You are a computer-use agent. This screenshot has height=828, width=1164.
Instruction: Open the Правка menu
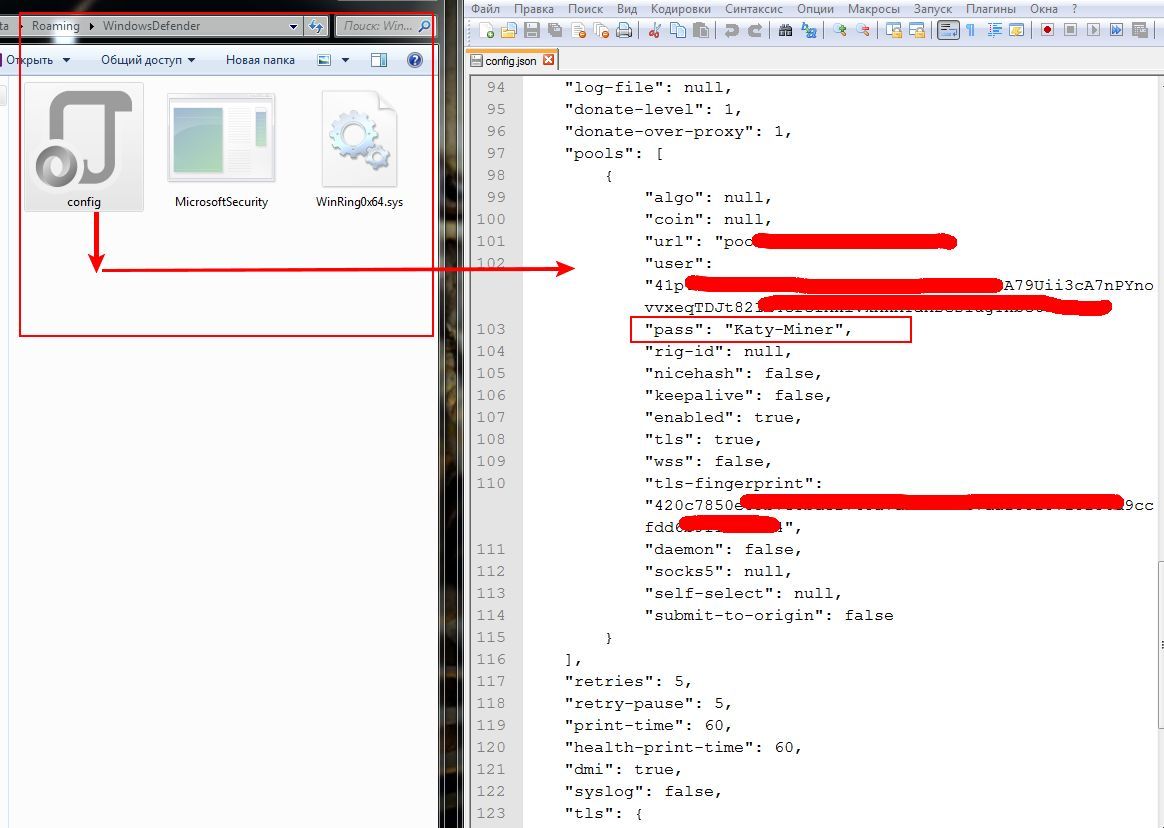click(534, 9)
